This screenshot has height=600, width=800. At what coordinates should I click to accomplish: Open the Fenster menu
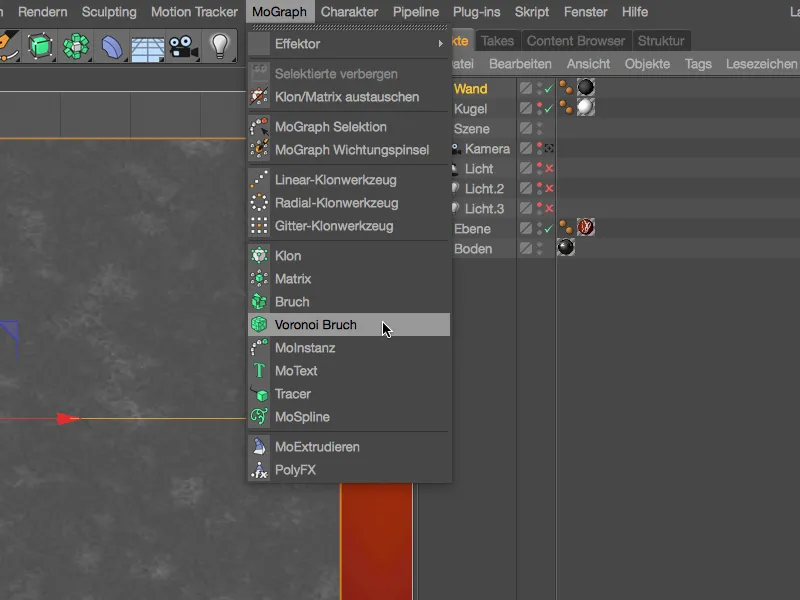click(585, 12)
